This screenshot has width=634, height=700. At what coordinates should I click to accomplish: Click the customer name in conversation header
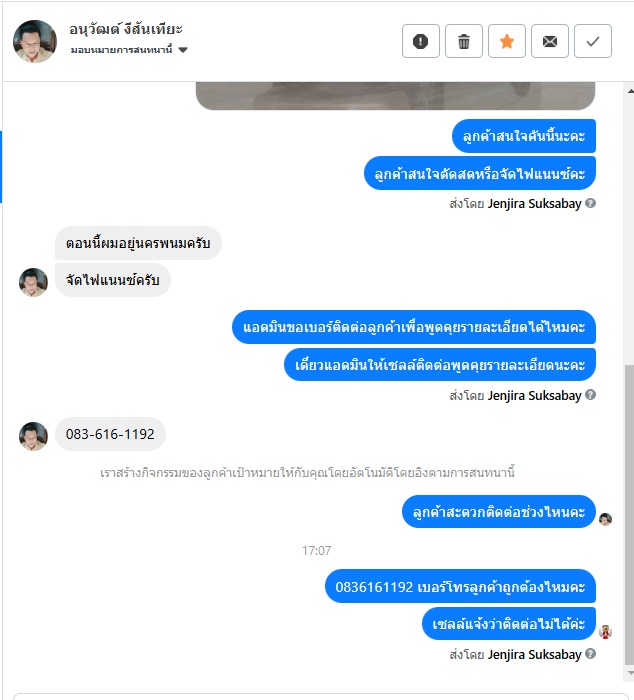click(126, 29)
